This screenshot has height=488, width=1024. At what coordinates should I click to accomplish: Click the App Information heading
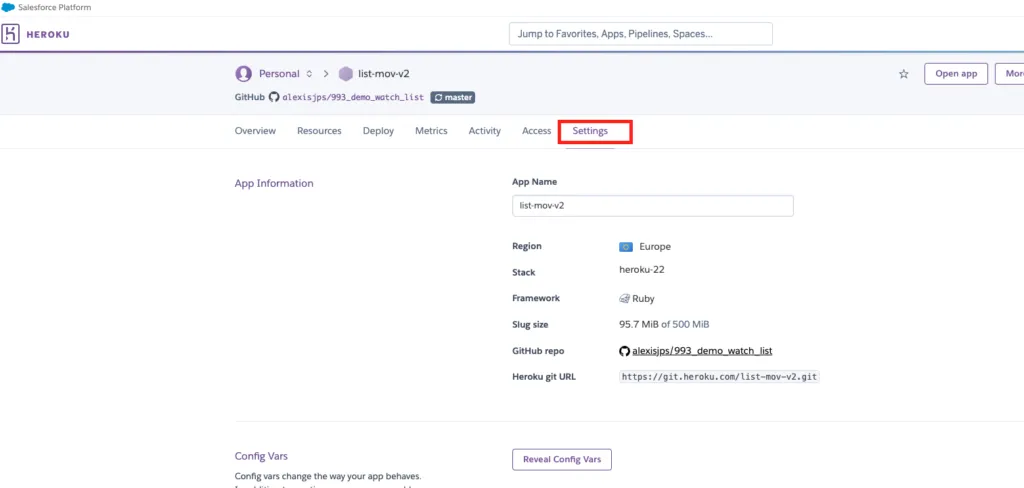pos(274,184)
